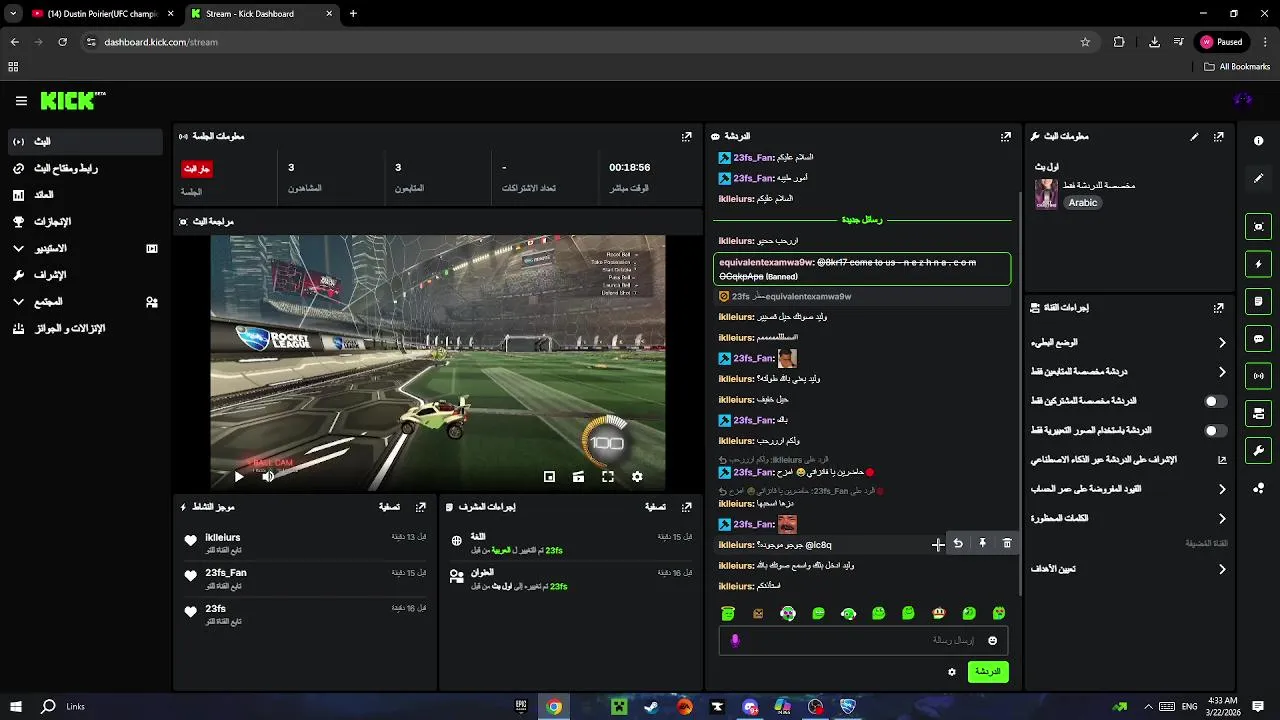The width and height of the screenshot is (1280, 720).
Task: Open the Steam icon in Windows taskbar
Action: click(652, 706)
